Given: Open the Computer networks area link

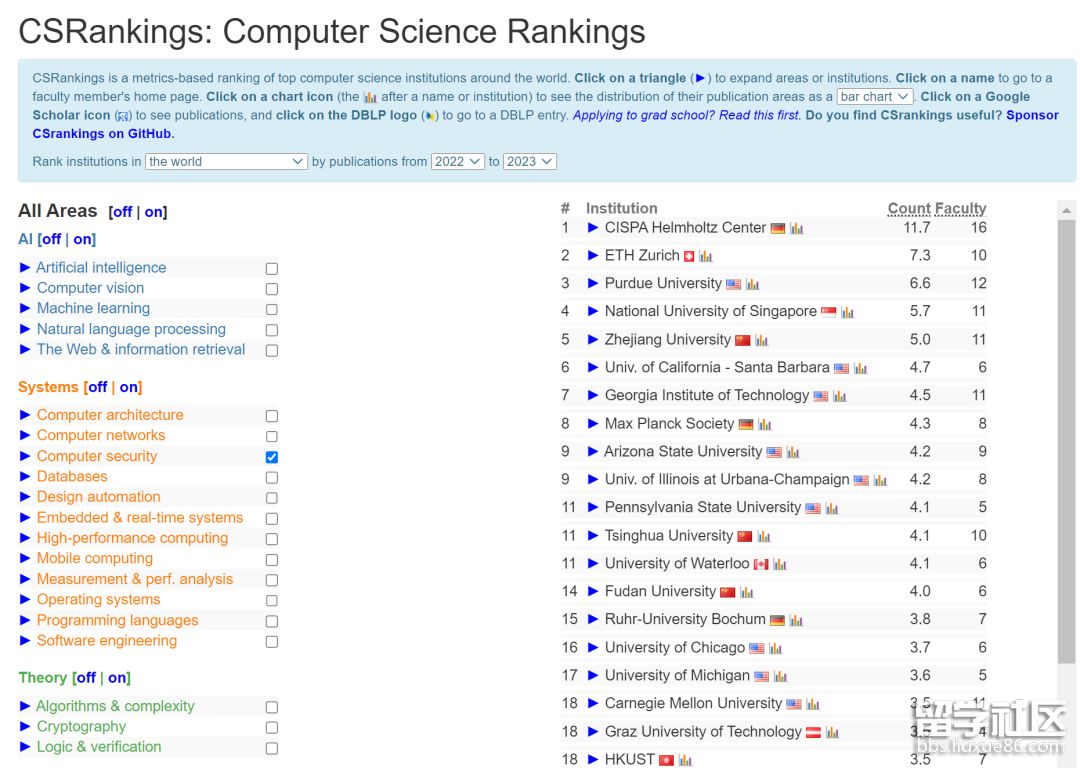Looking at the screenshot, I should (x=101, y=436).
